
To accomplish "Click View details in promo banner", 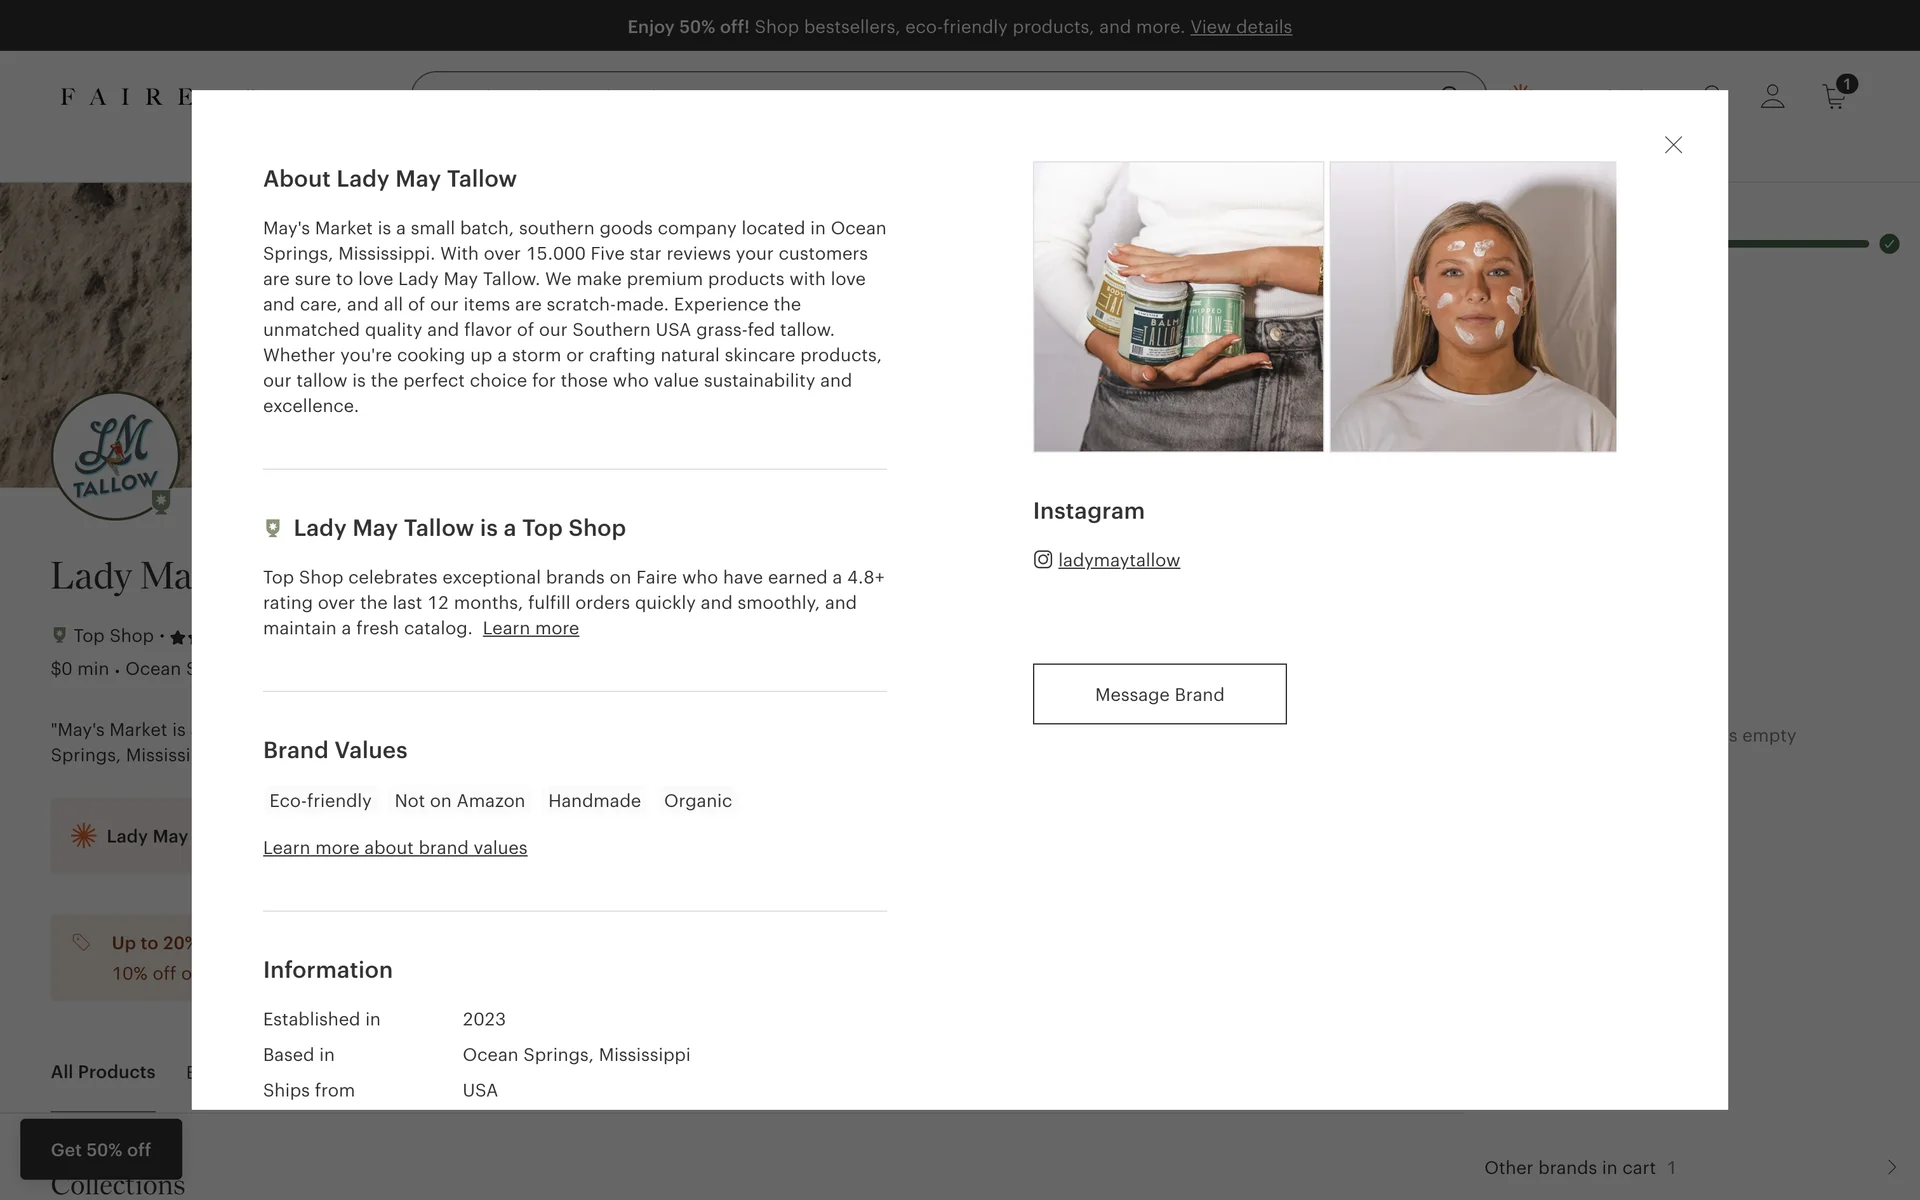I will point(1241,27).
